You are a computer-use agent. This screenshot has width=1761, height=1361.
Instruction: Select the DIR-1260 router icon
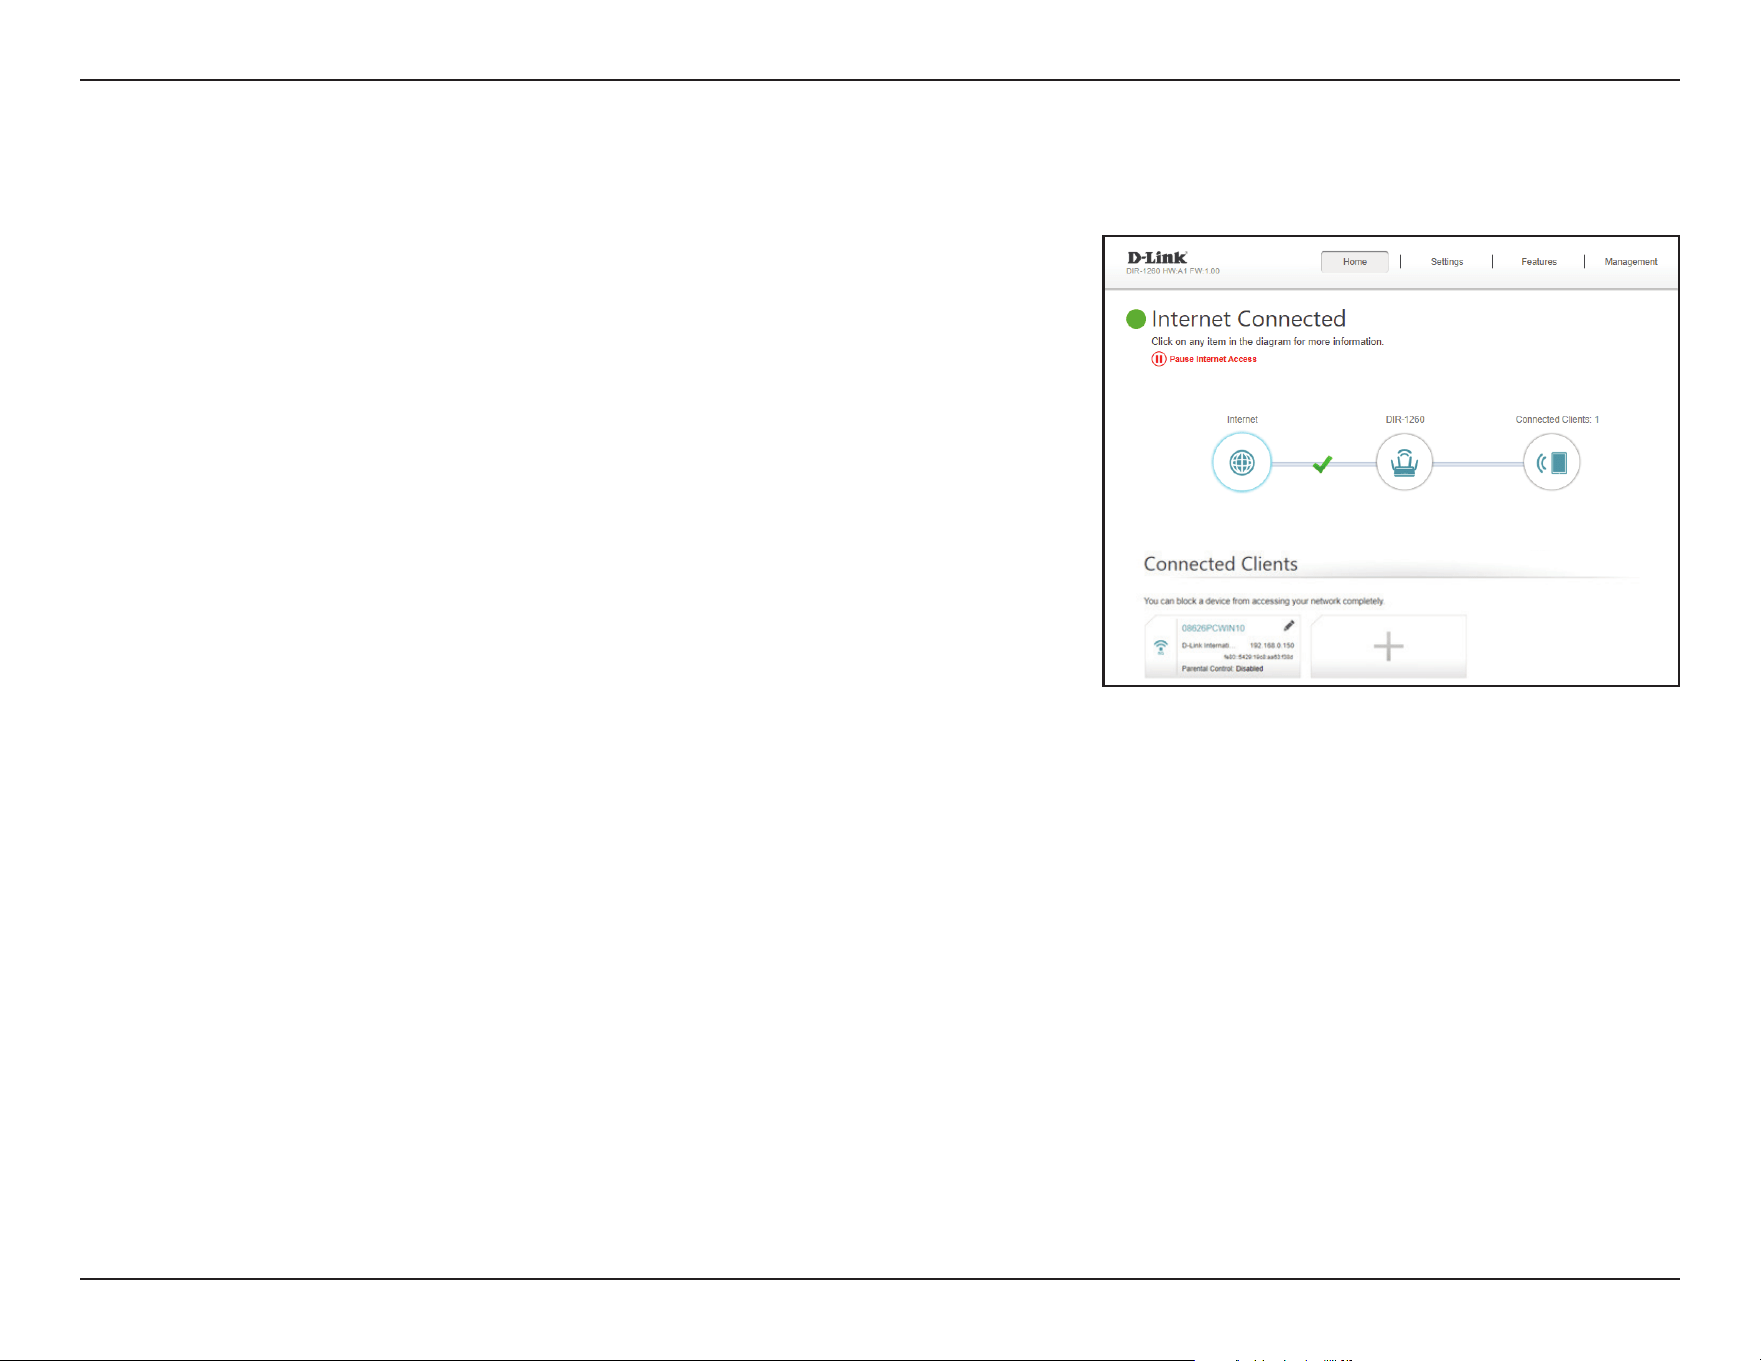[x=1404, y=462]
